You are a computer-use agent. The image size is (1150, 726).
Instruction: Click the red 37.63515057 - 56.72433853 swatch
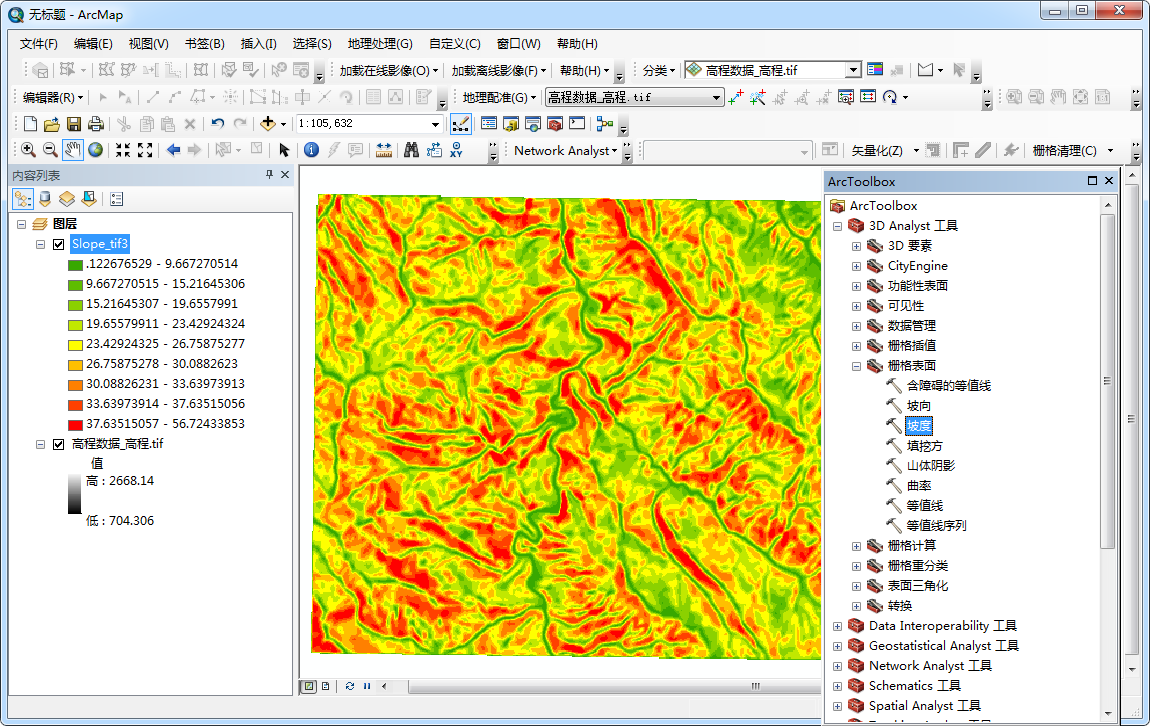pyautogui.click(x=75, y=425)
